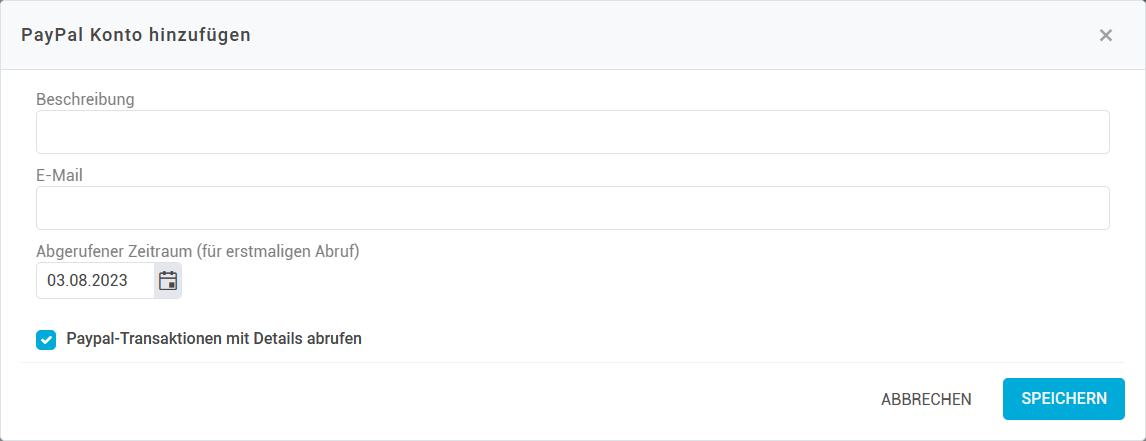Close the PayPal Konto hinzufügen dialog

click(x=1105, y=36)
